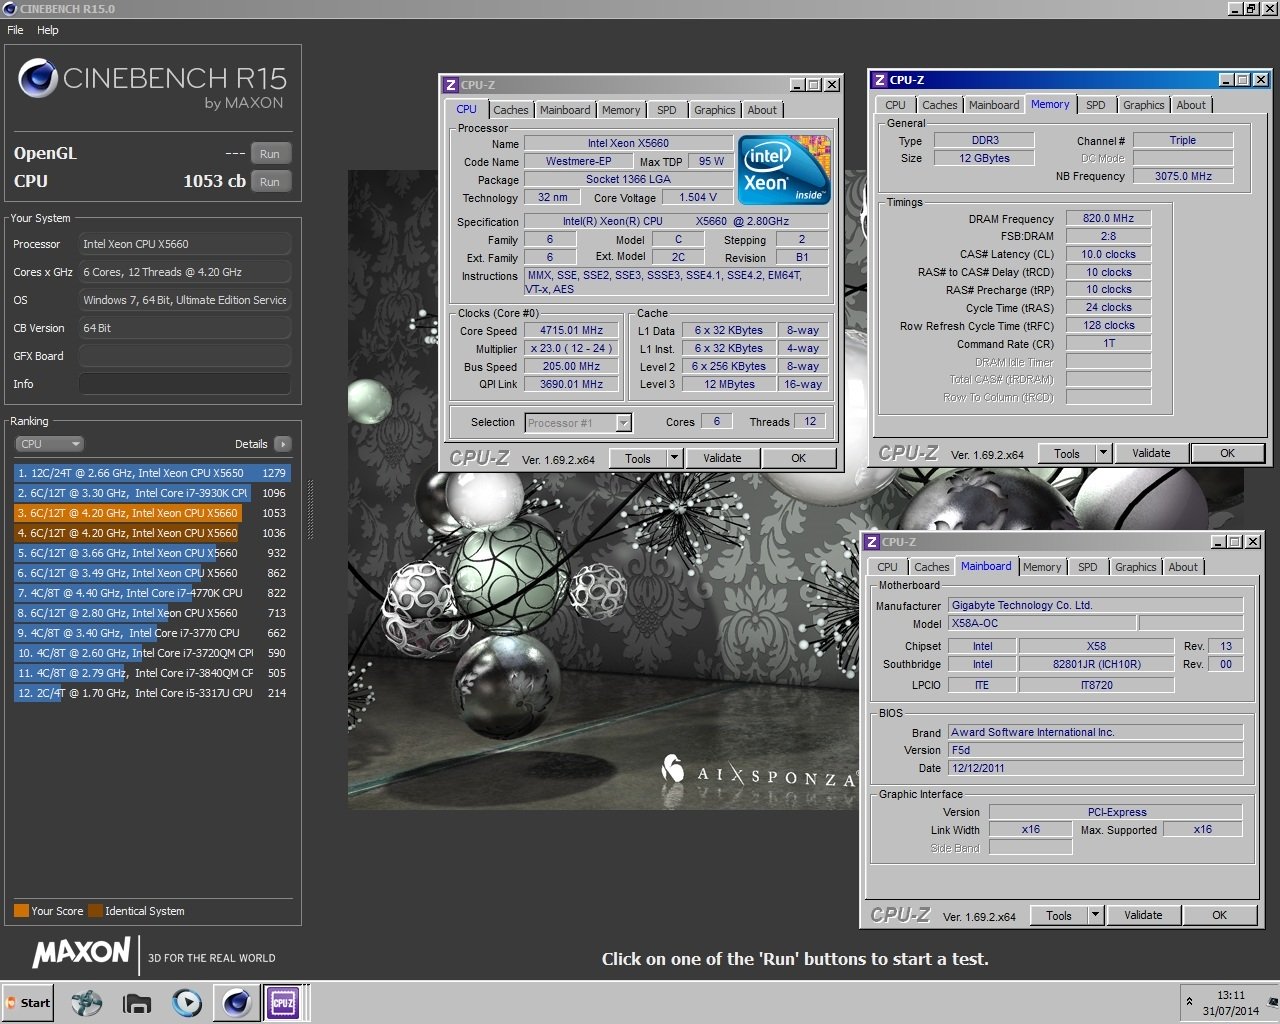
Task: Click Validate in the CPU tab window
Action: point(722,458)
